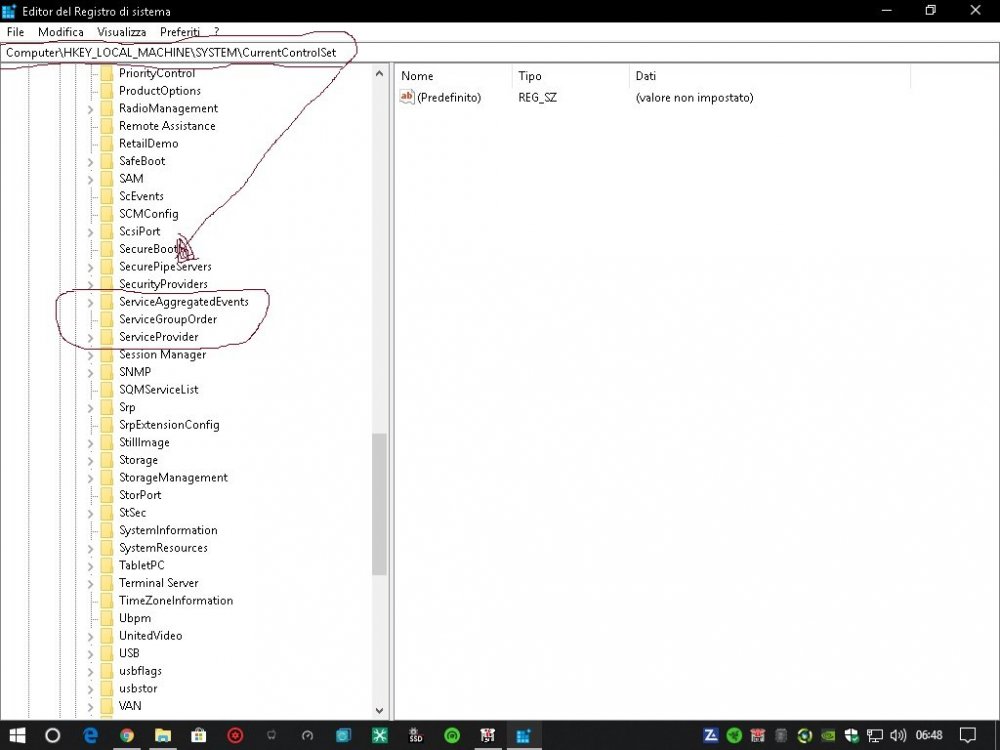Expand the ServiceProvider key

click(90, 337)
